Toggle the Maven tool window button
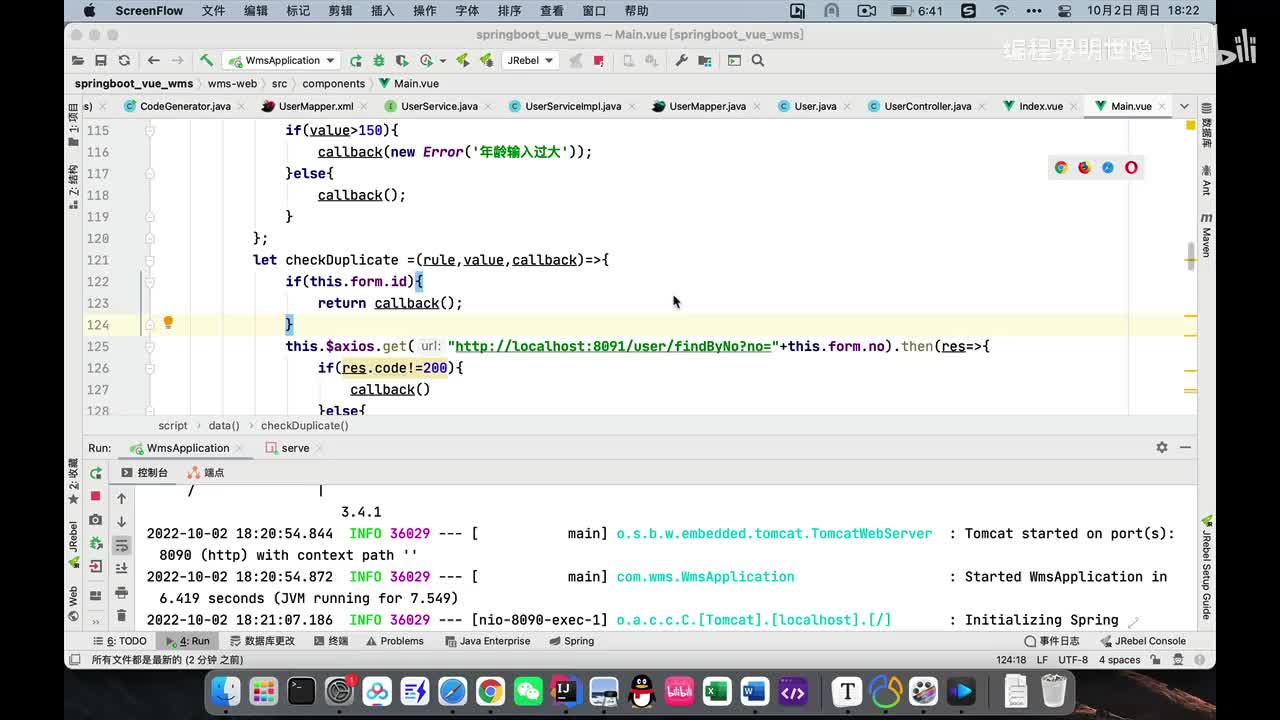 tap(1206, 235)
